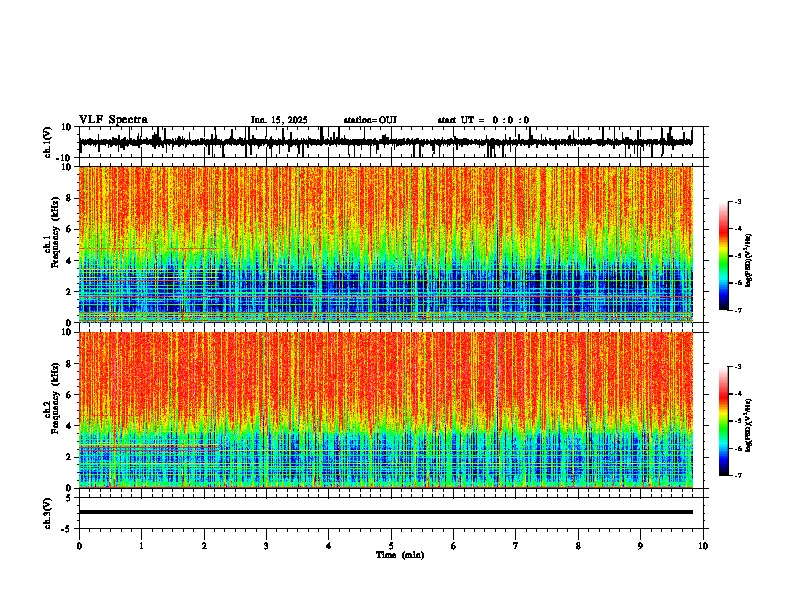The height and width of the screenshot is (612, 792).
Task: Click the '5' tick on the time axis
Action: coord(391,546)
